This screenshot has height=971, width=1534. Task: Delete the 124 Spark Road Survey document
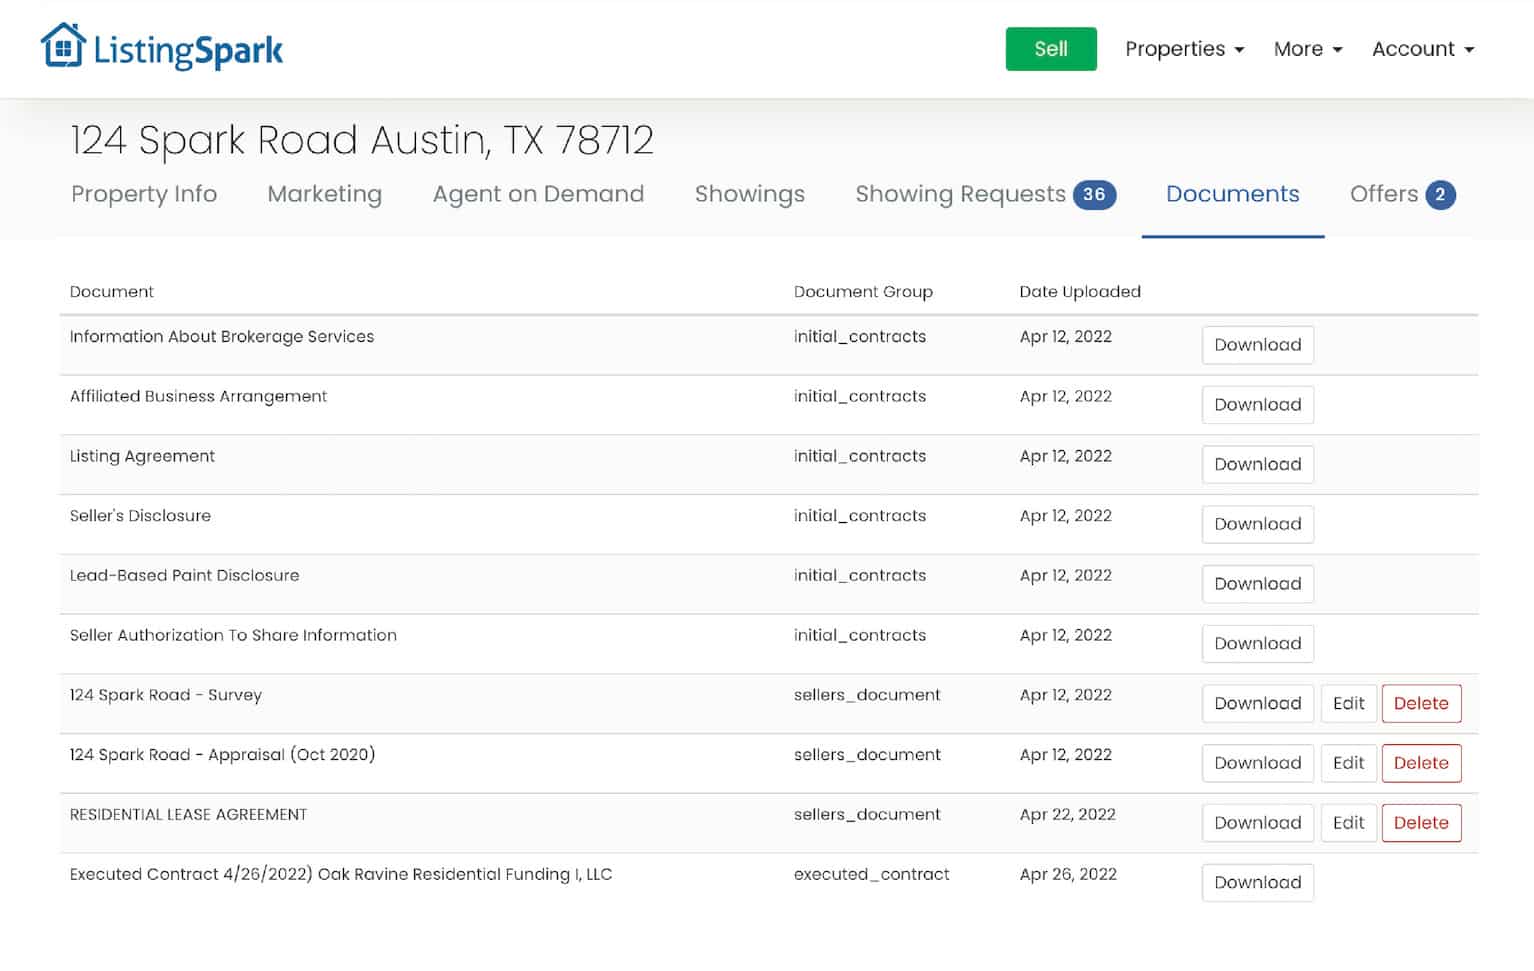[1421, 703]
